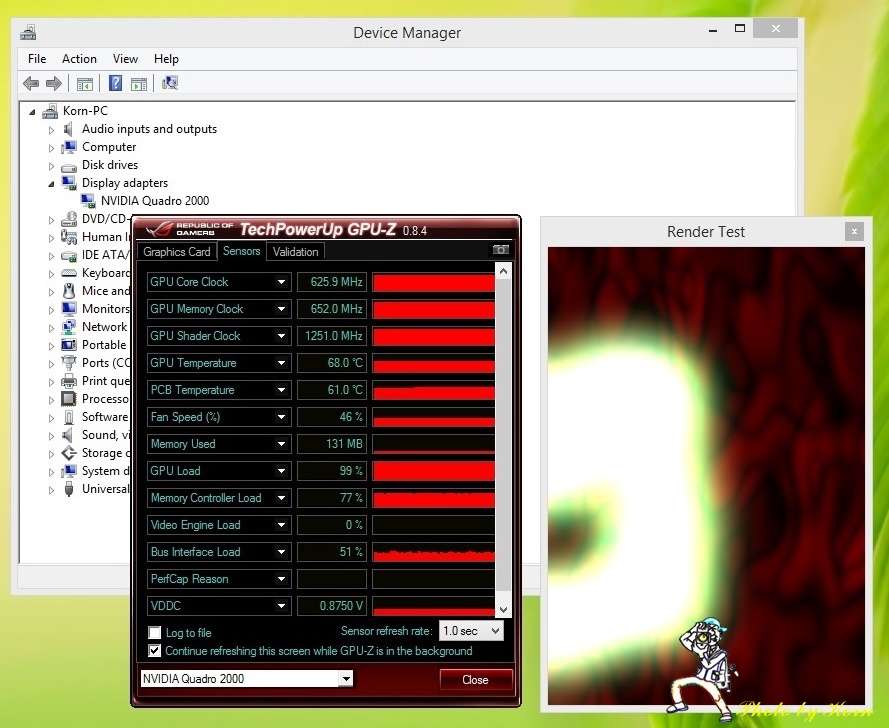
Task: Click the Network adapters category icon
Action: pos(69,327)
